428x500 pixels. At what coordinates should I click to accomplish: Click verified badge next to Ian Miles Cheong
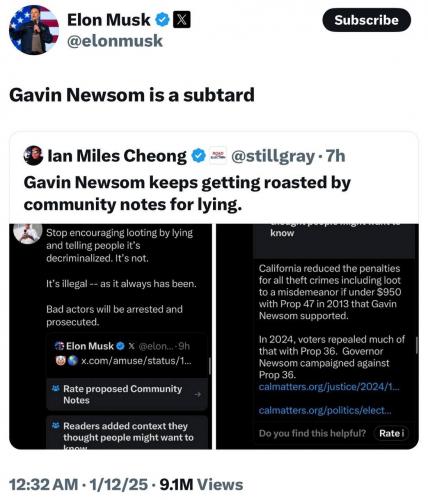[x=199, y=156]
